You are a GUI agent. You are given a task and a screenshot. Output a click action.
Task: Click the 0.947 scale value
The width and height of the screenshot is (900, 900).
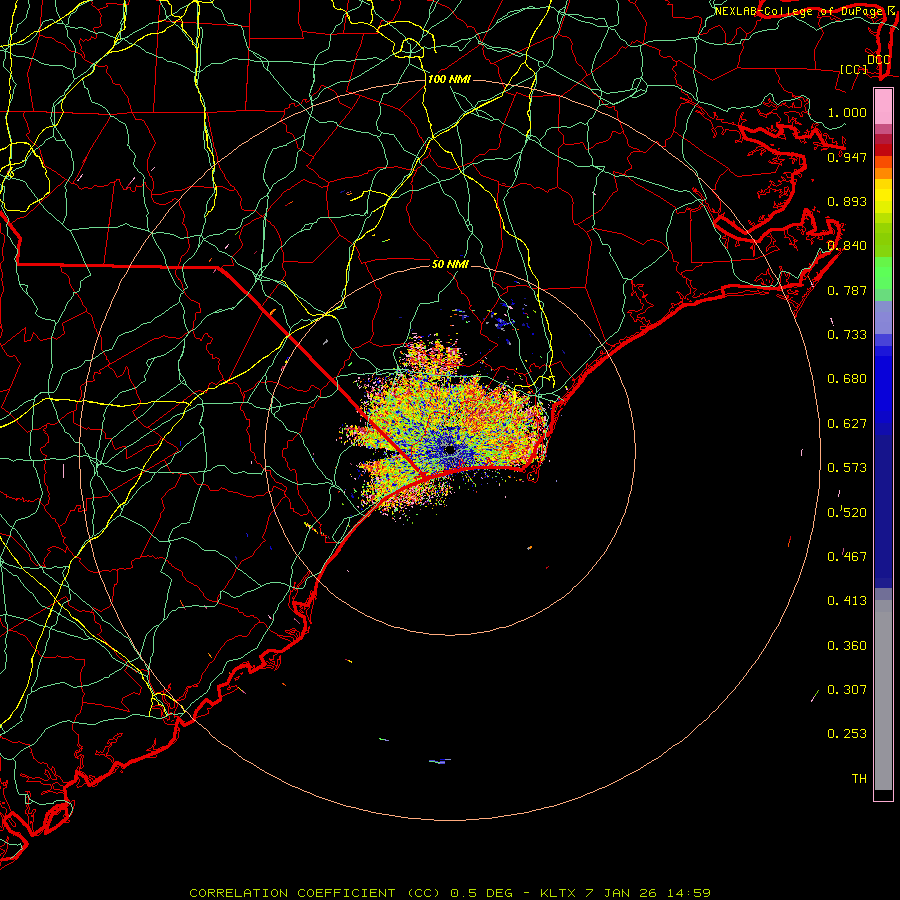847,157
